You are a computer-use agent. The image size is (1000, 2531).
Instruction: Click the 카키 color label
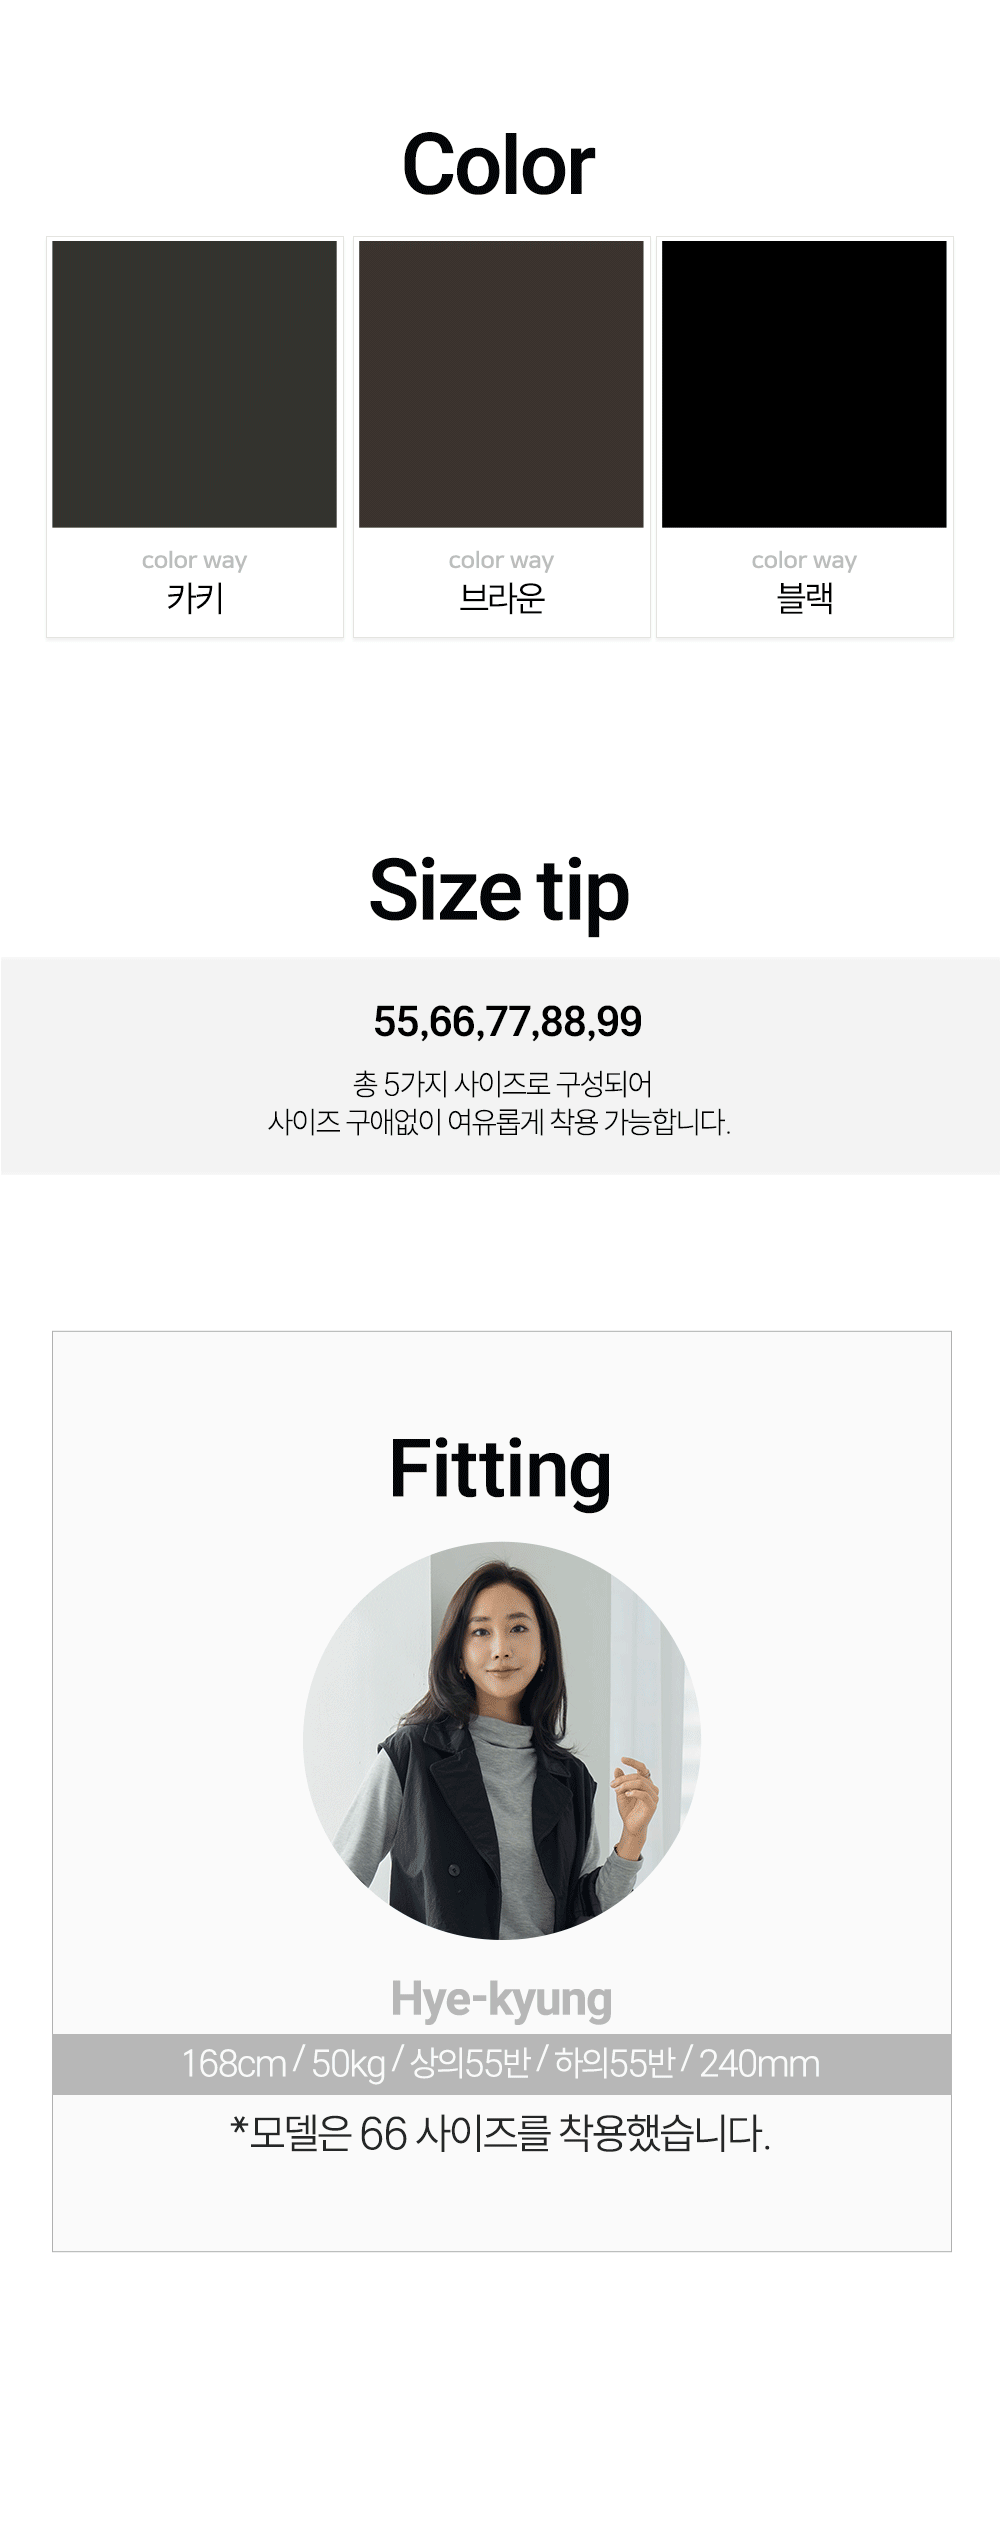[x=195, y=598]
